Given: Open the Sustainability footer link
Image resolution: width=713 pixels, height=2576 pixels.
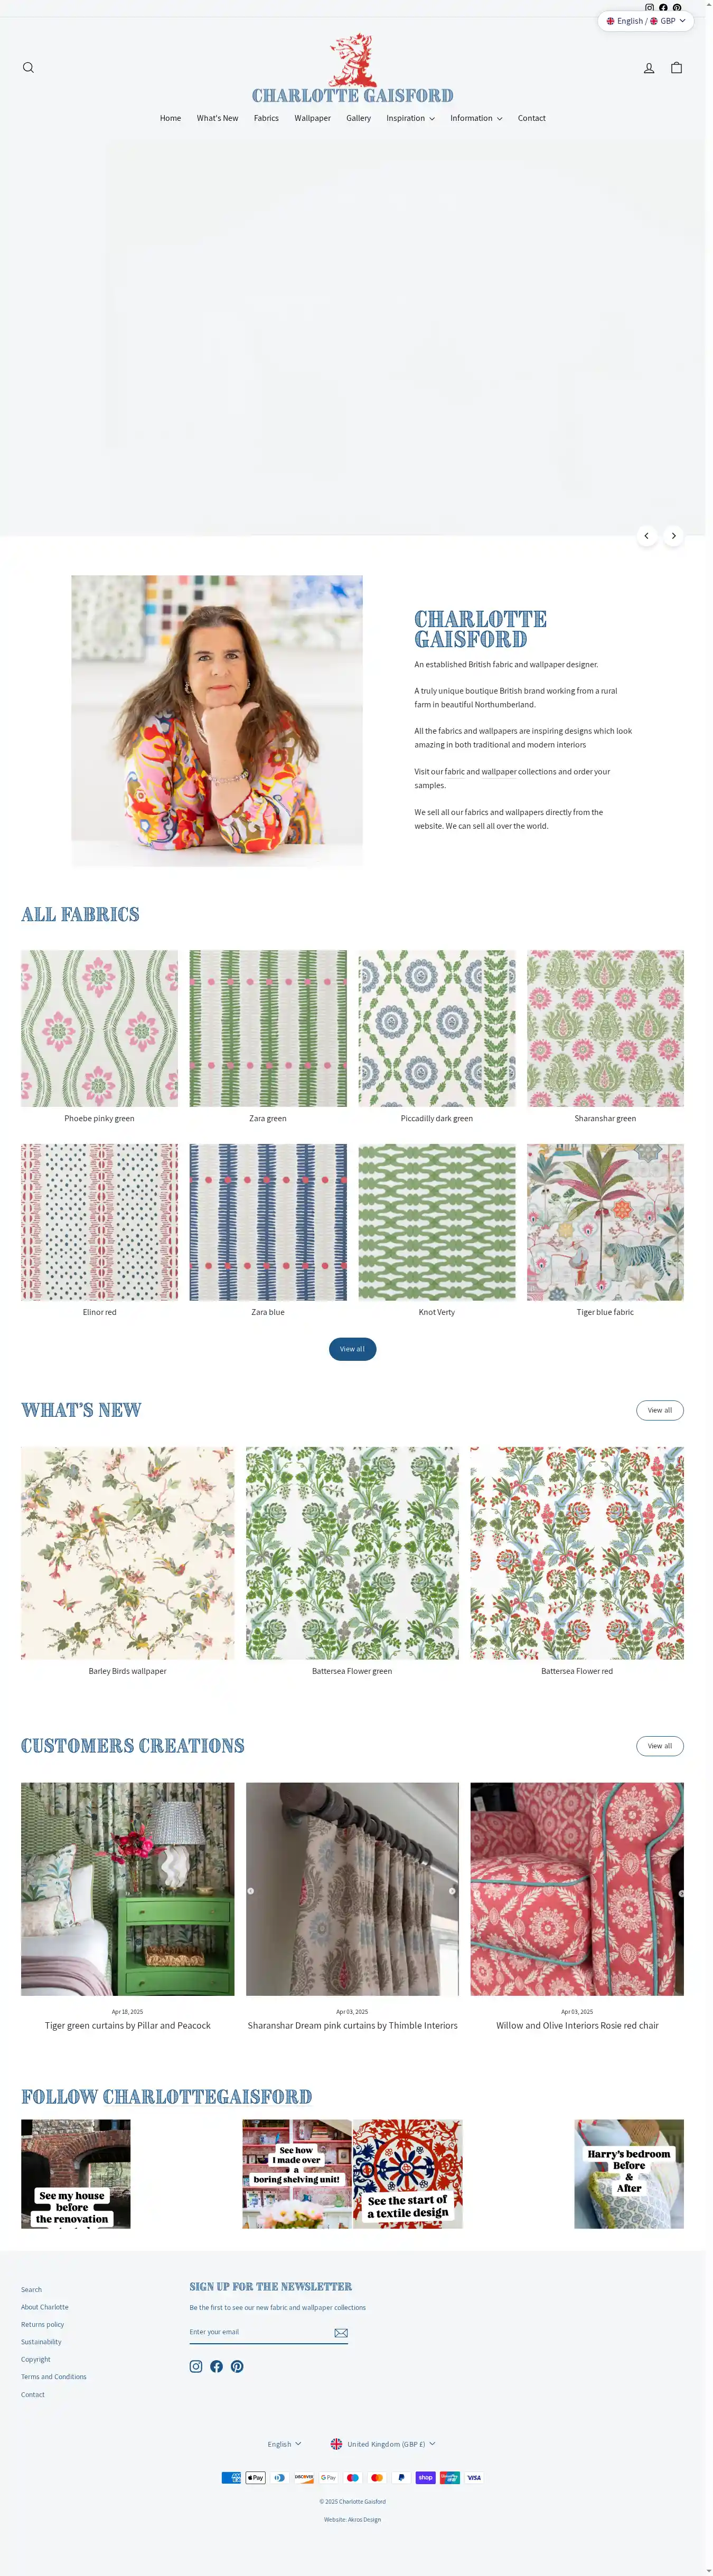Looking at the screenshot, I should point(41,2342).
